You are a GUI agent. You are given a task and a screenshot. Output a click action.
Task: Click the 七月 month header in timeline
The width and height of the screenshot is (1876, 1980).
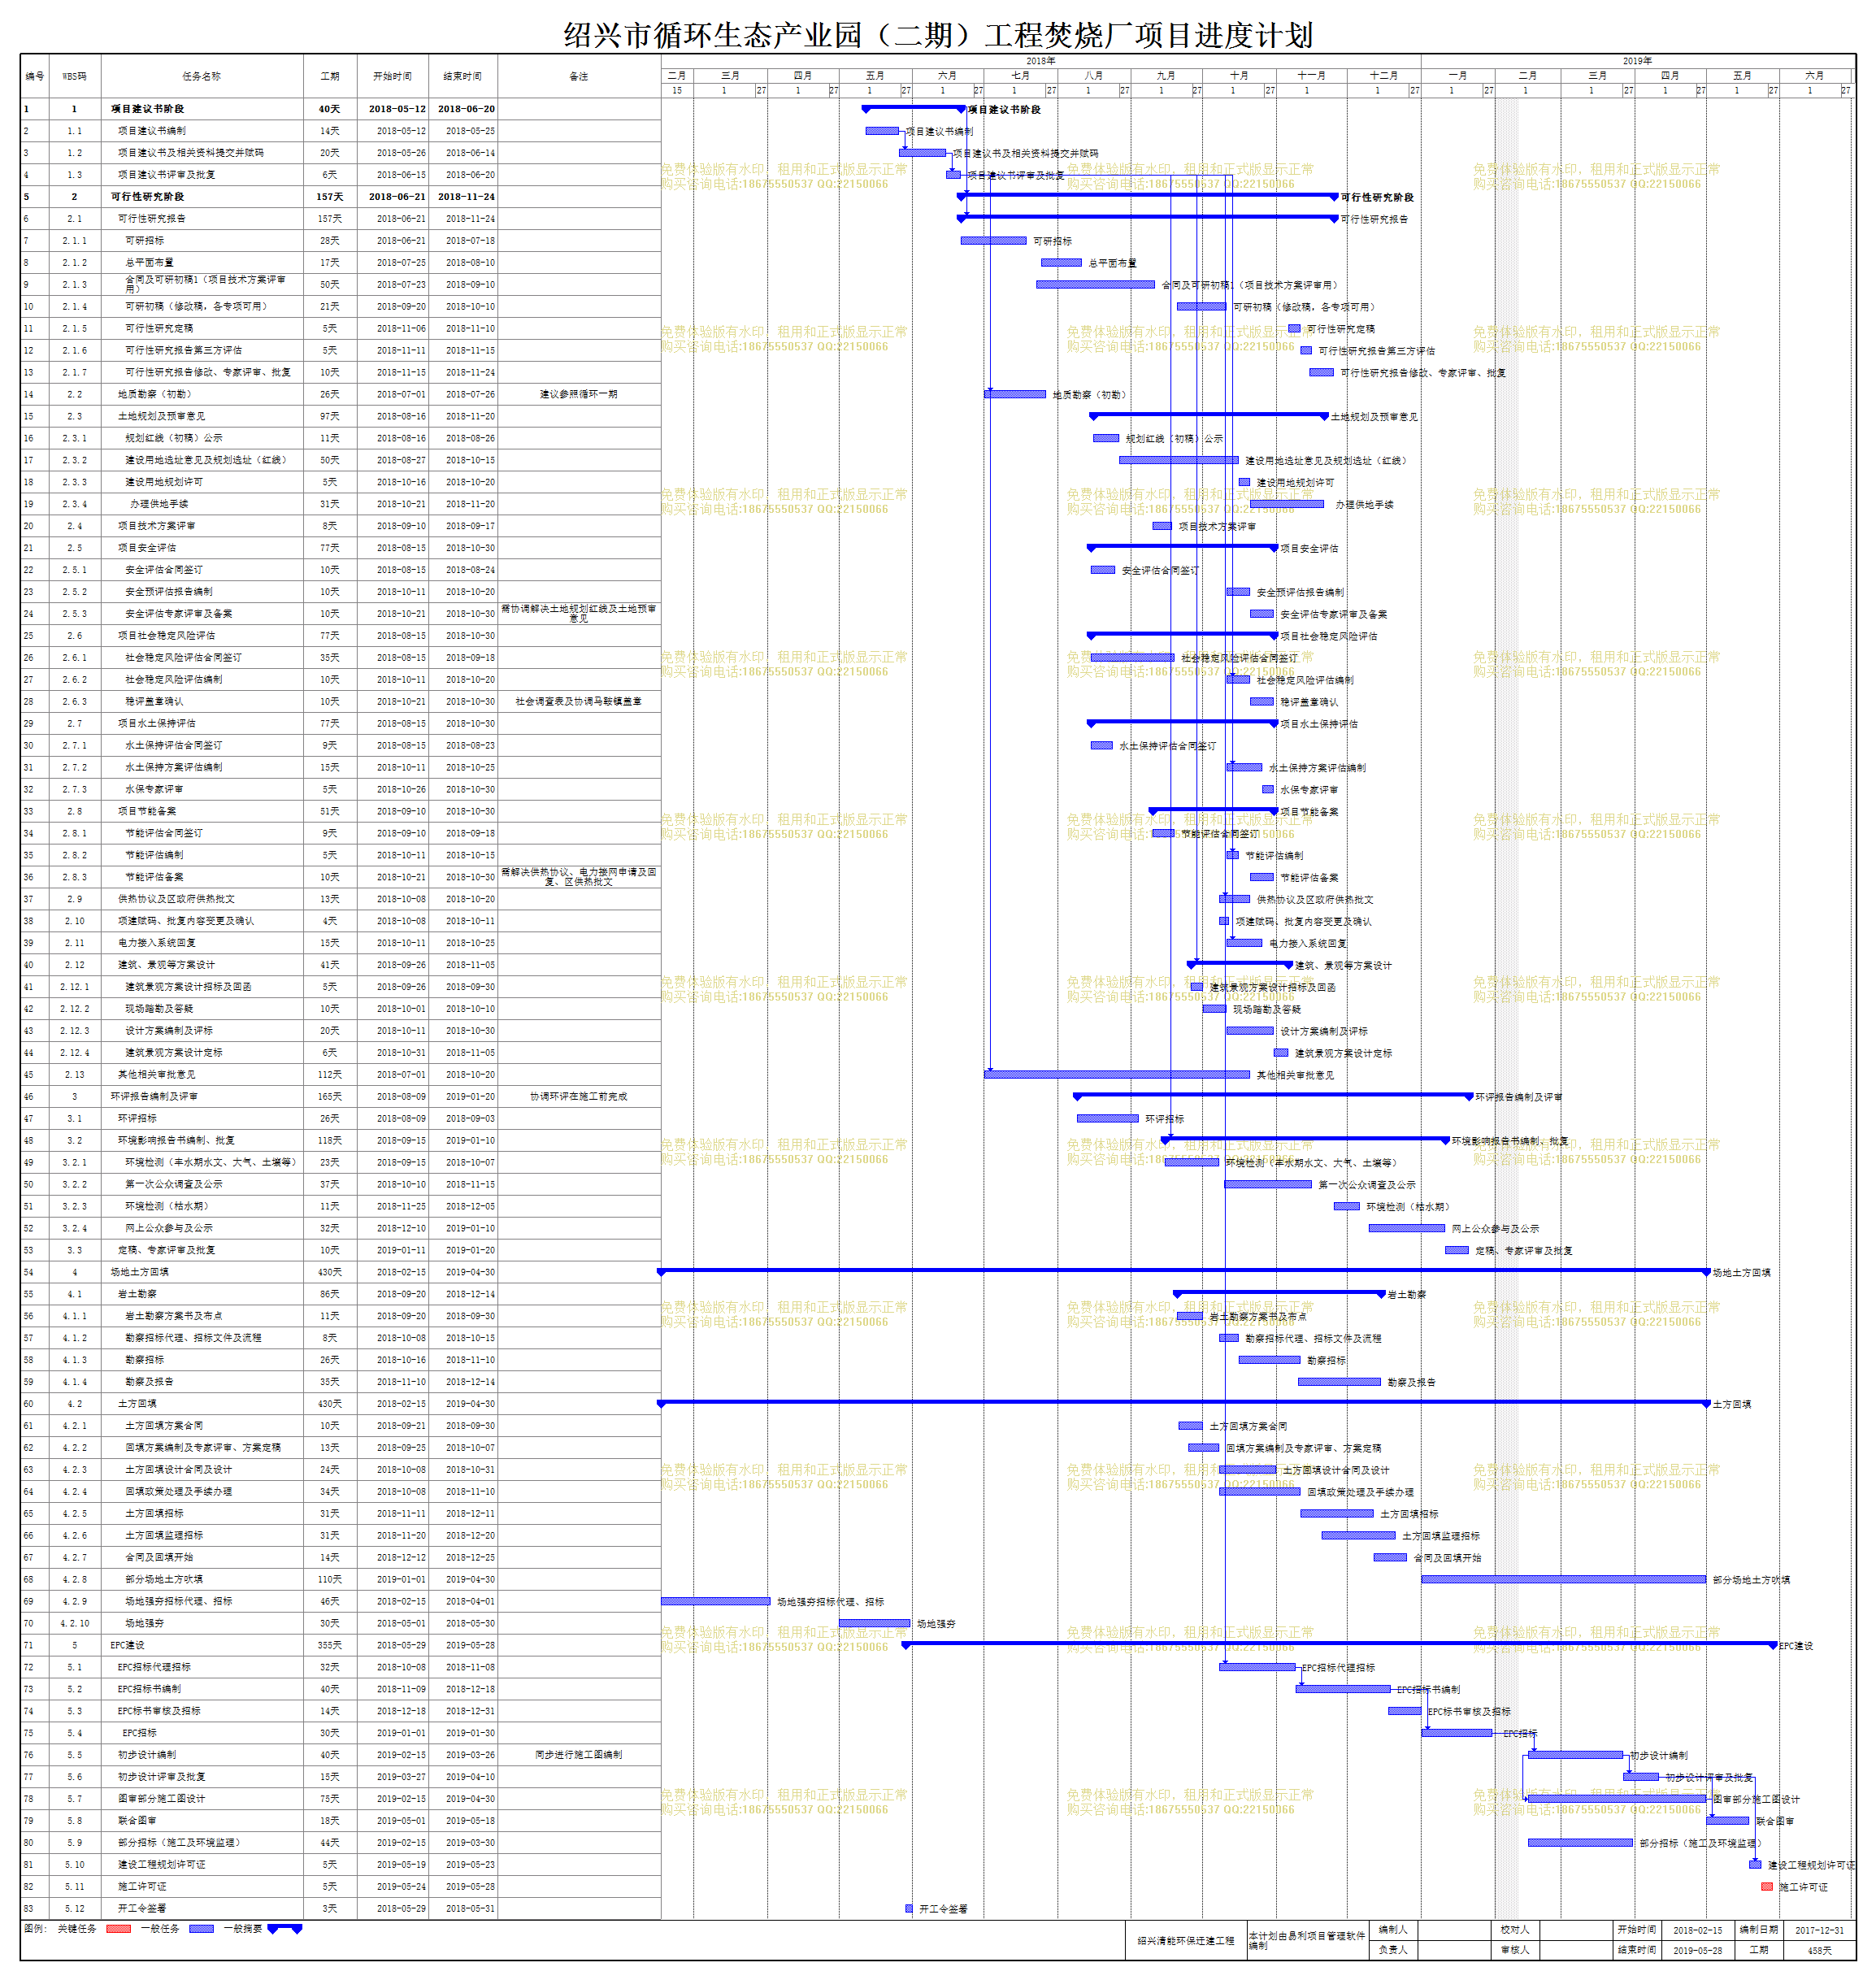pyautogui.click(x=1020, y=75)
